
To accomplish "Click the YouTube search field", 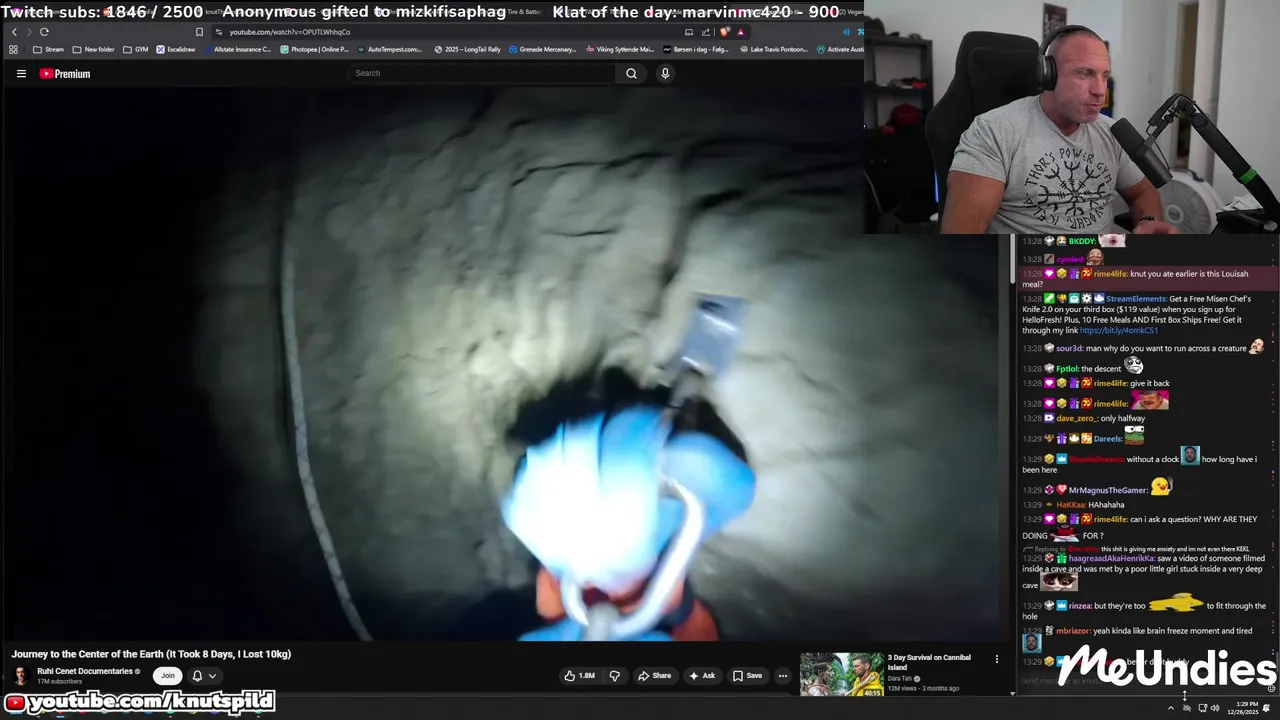I will (x=482, y=73).
